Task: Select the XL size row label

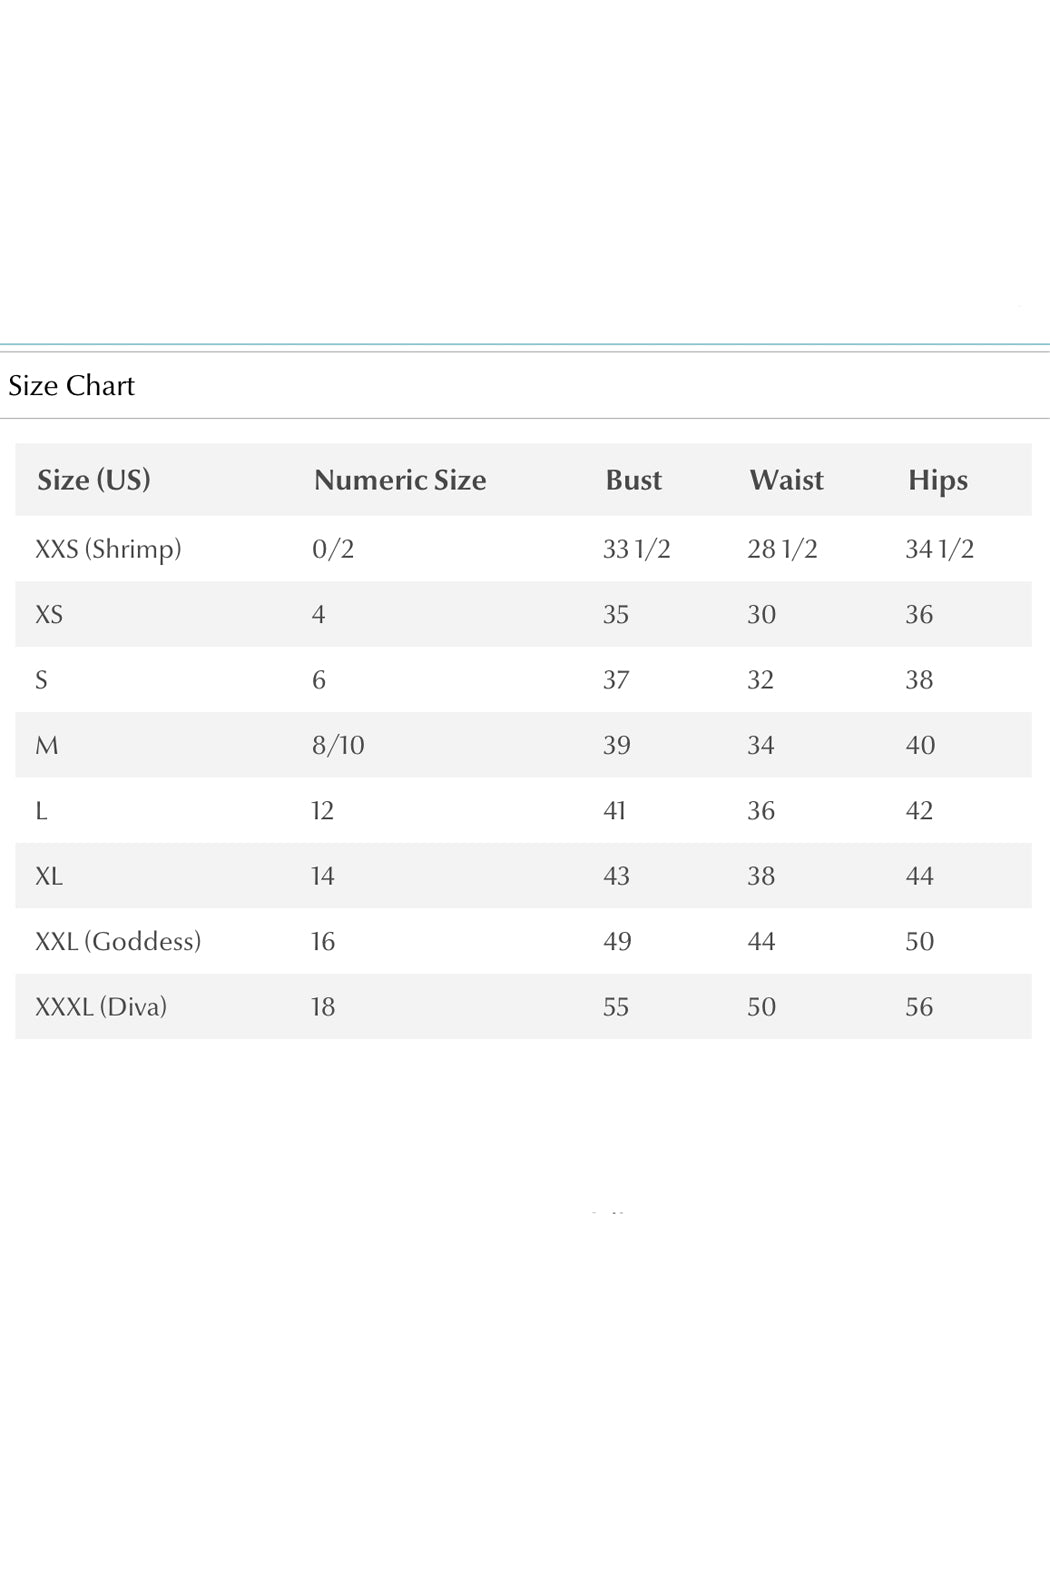Action: [49, 876]
